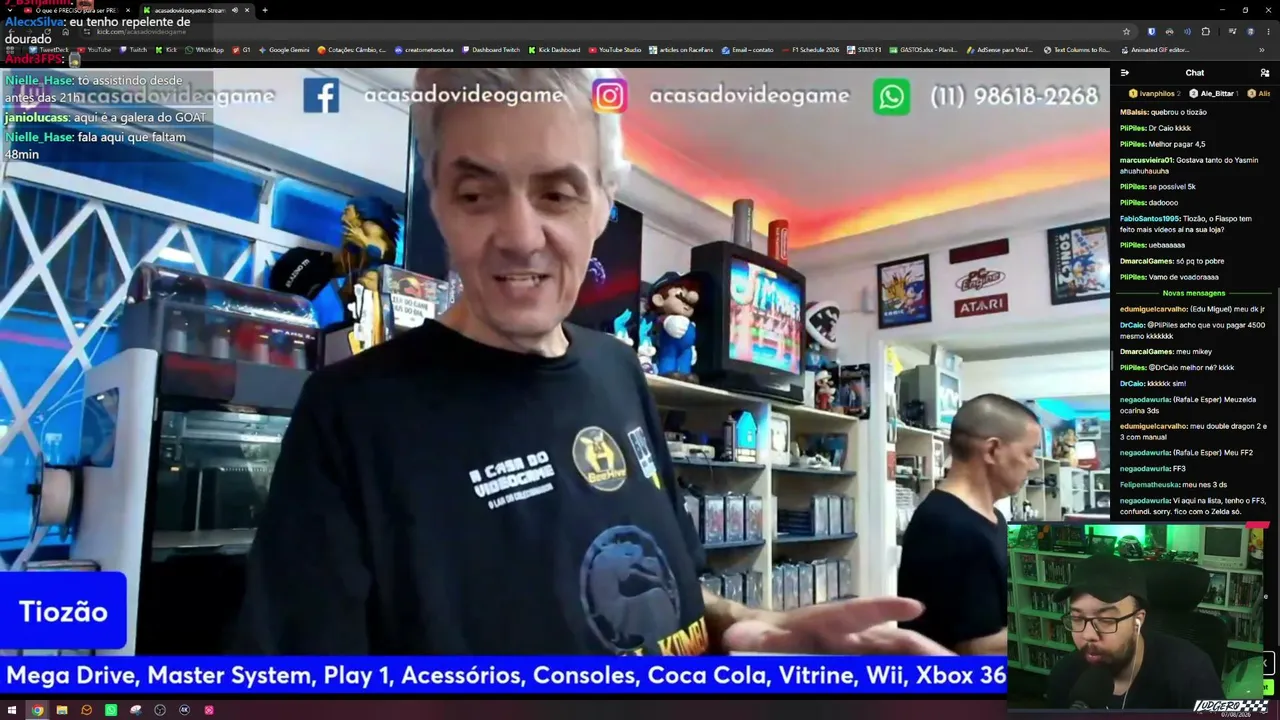1280x720 pixels.
Task: Click the MBalsis username in chat
Action: (x=1133, y=112)
